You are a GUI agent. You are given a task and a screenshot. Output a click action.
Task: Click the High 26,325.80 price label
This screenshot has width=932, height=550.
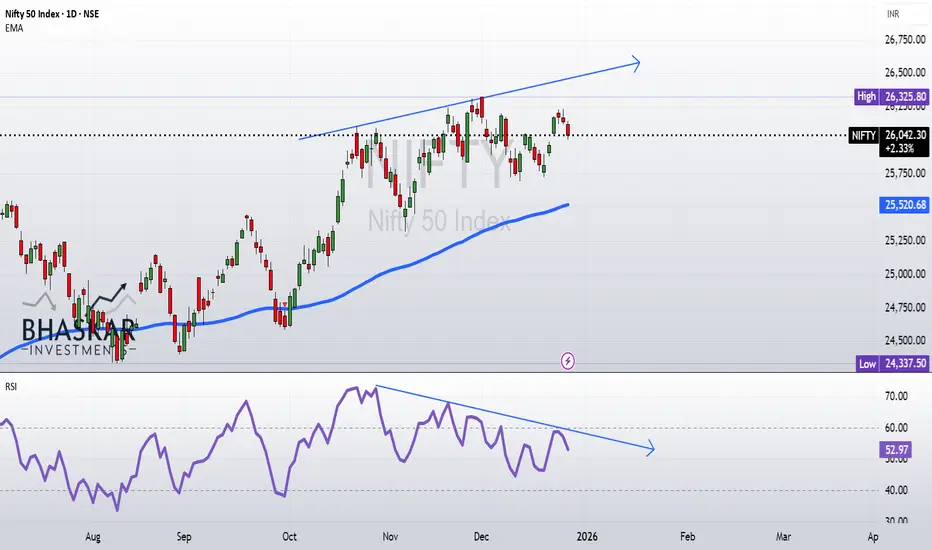[892, 96]
